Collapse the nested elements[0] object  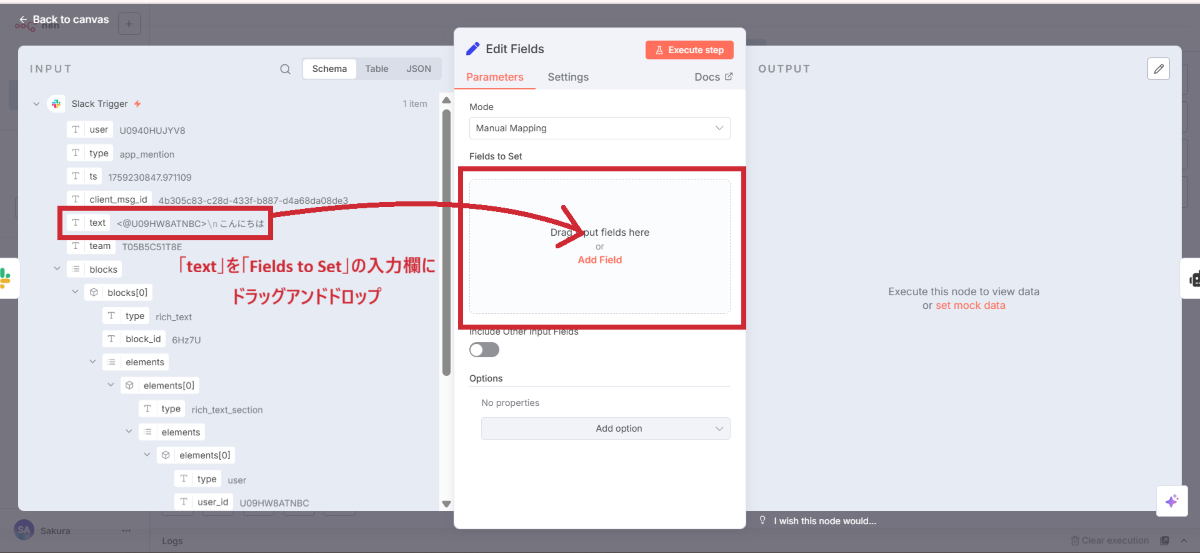point(147,455)
